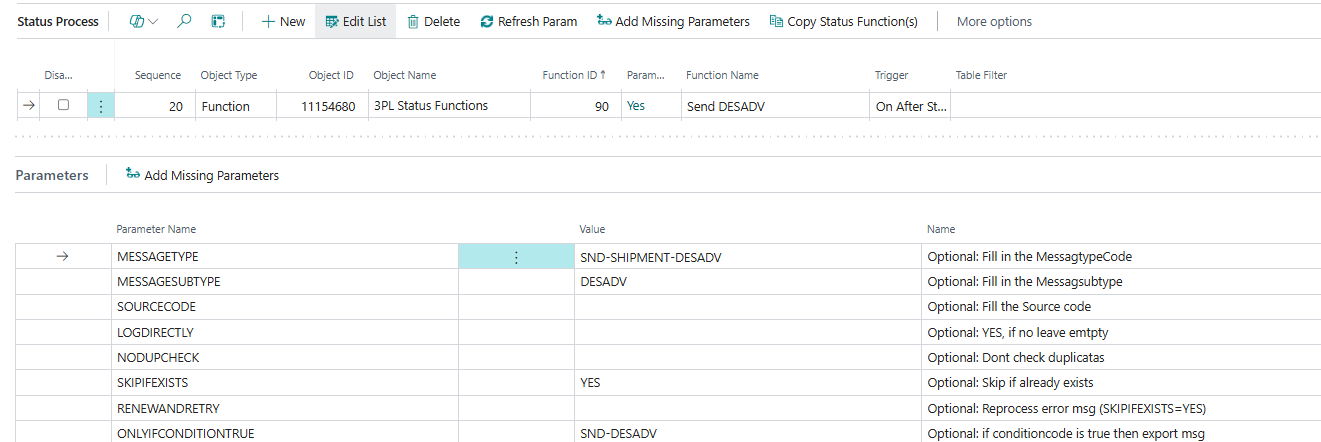Click SND-SHIPMENT-DESADV value cell
The width and height of the screenshot is (1321, 442).
747,257
